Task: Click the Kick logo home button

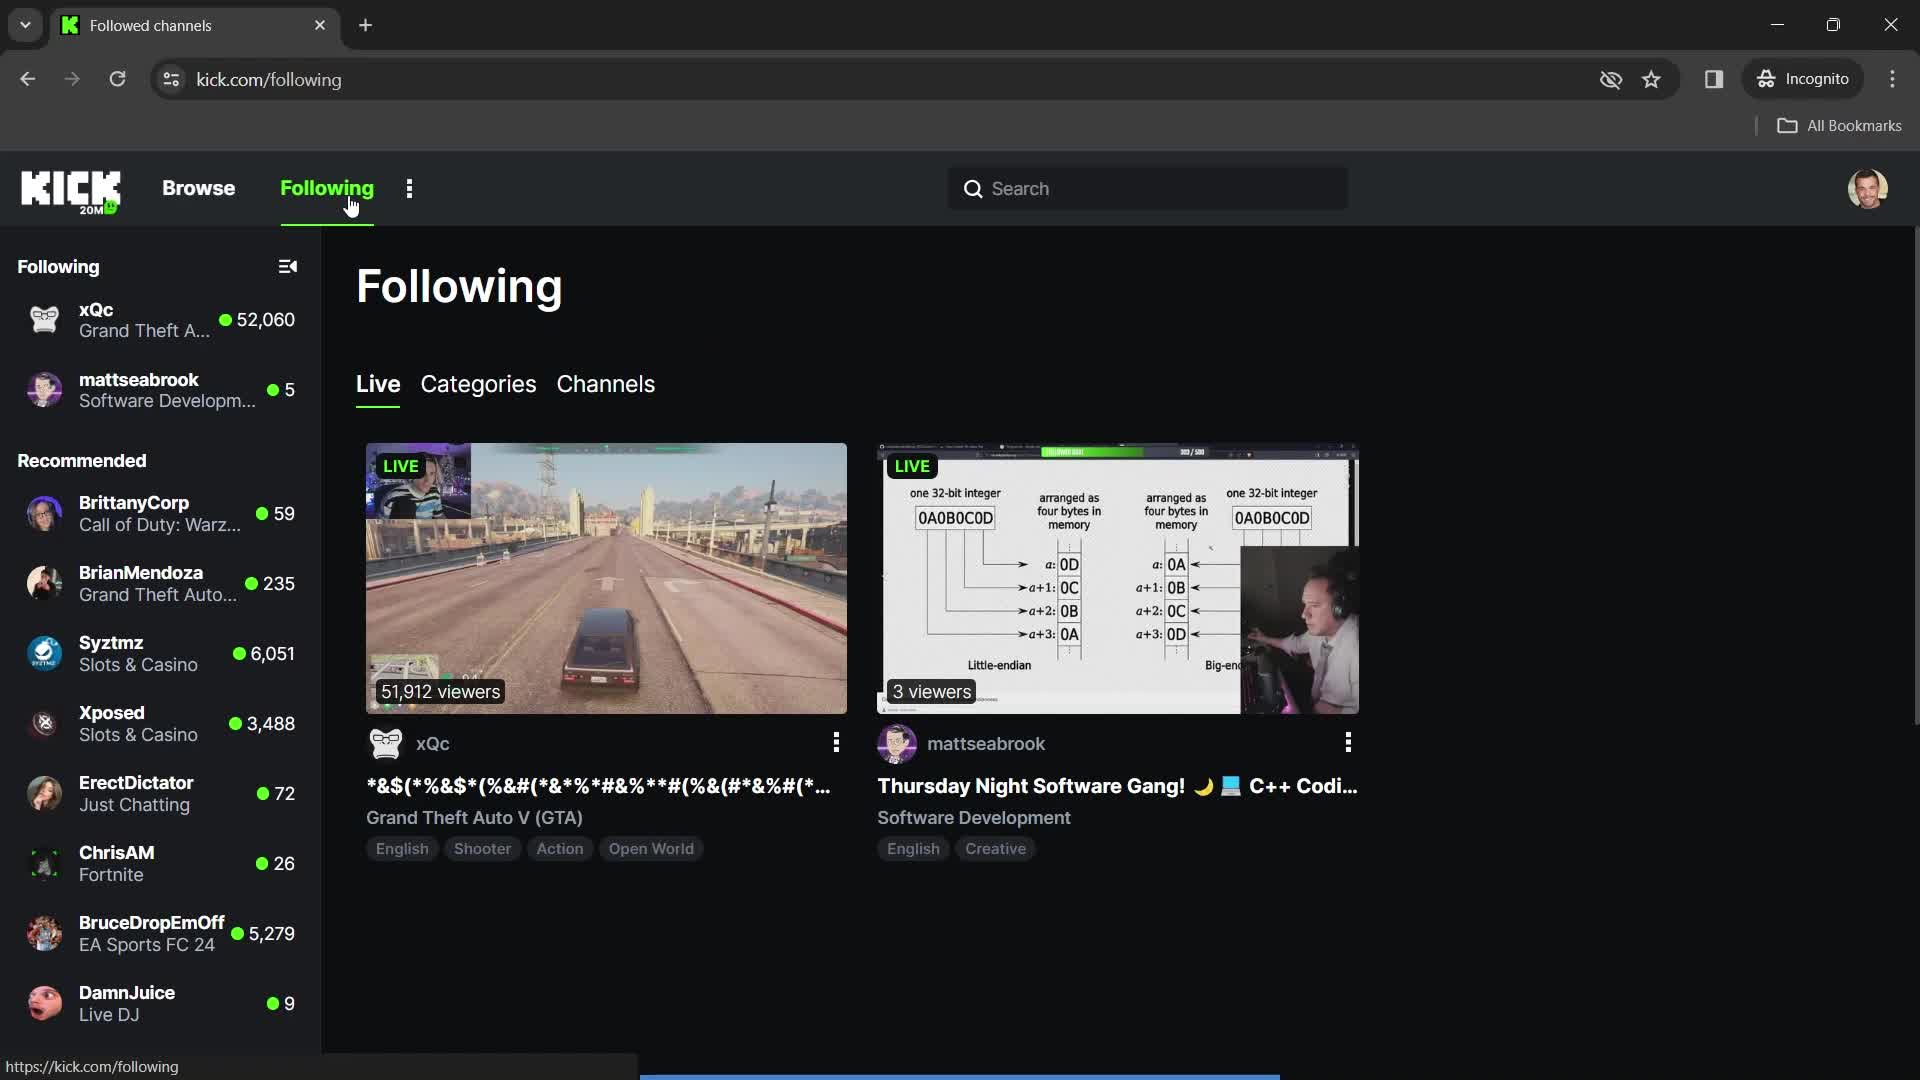Action: coord(70,189)
